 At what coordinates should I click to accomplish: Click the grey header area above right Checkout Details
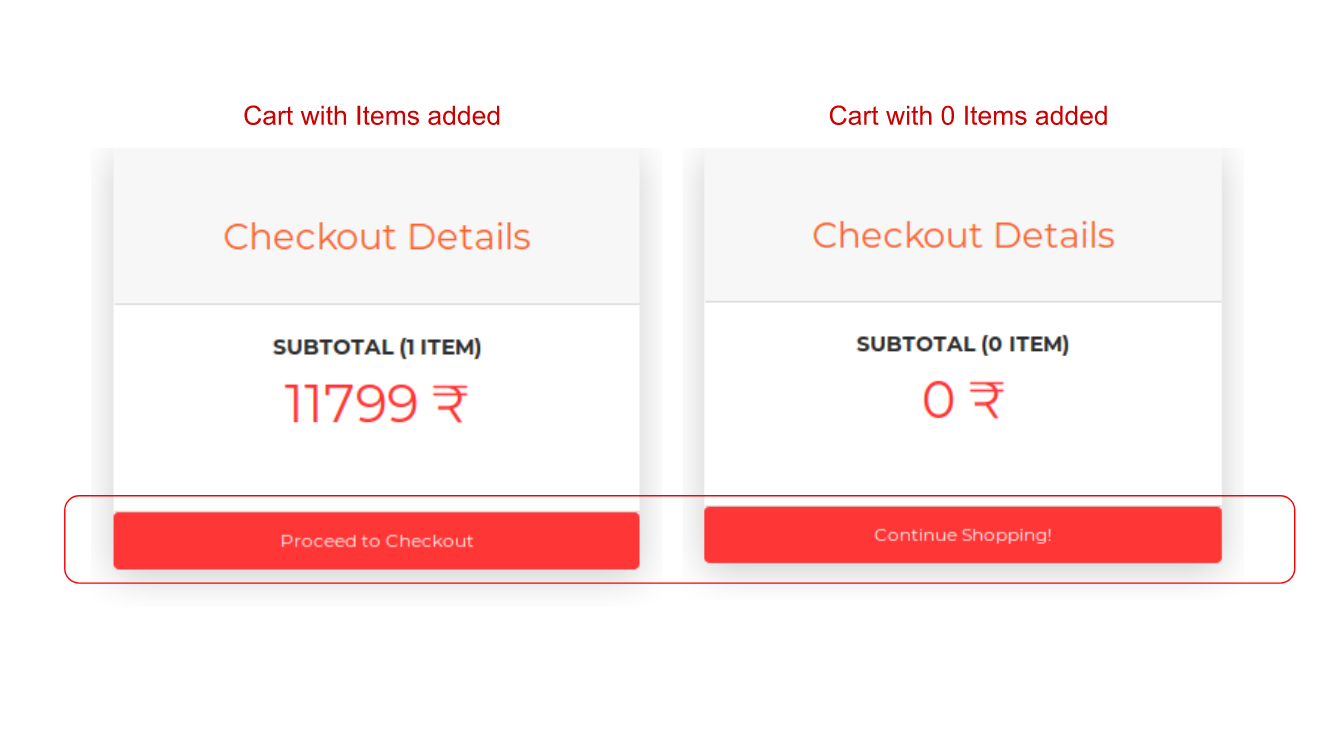pos(962,180)
